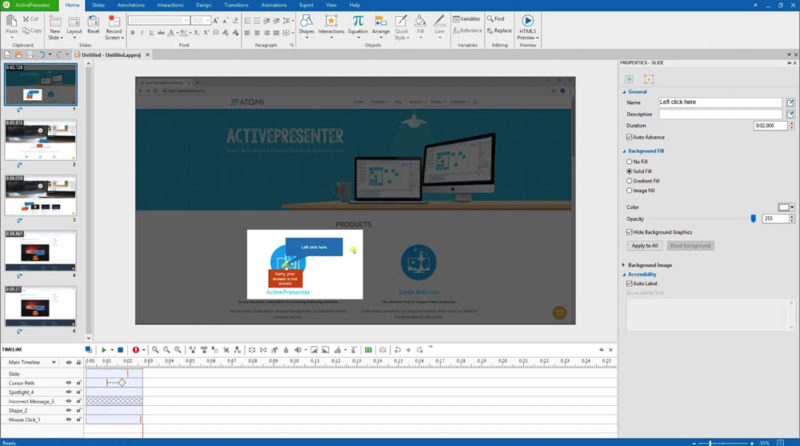
Task: Click the edit icon beside Description field
Action: [x=790, y=114]
